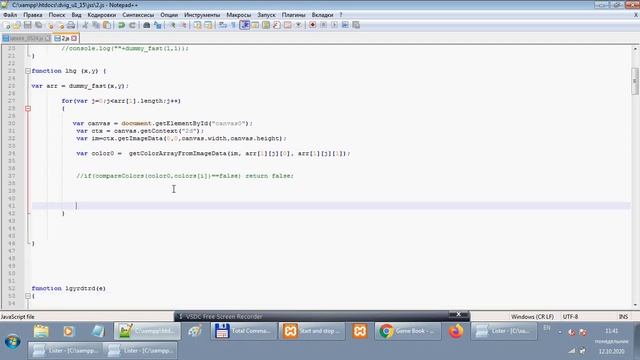The height and width of the screenshot is (360, 640).
Task: Open the Windows Start button
Action: 13,341
